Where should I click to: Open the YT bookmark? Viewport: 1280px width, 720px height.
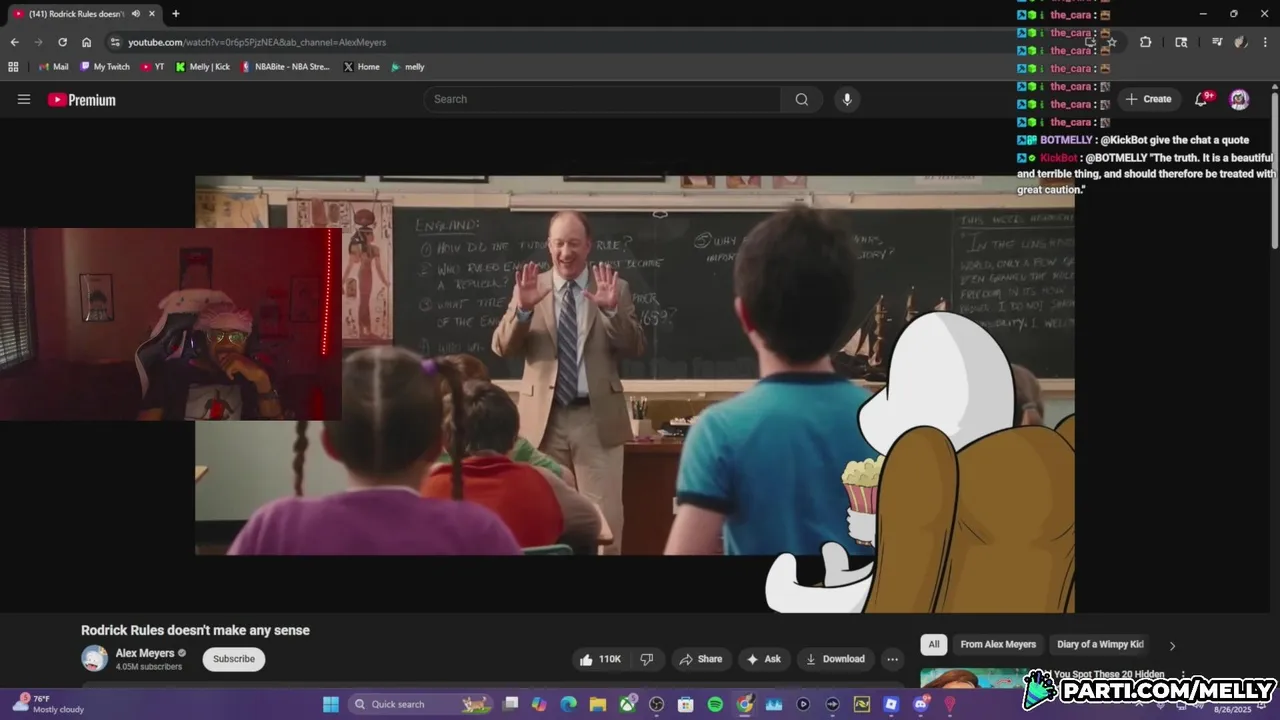click(x=153, y=67)
